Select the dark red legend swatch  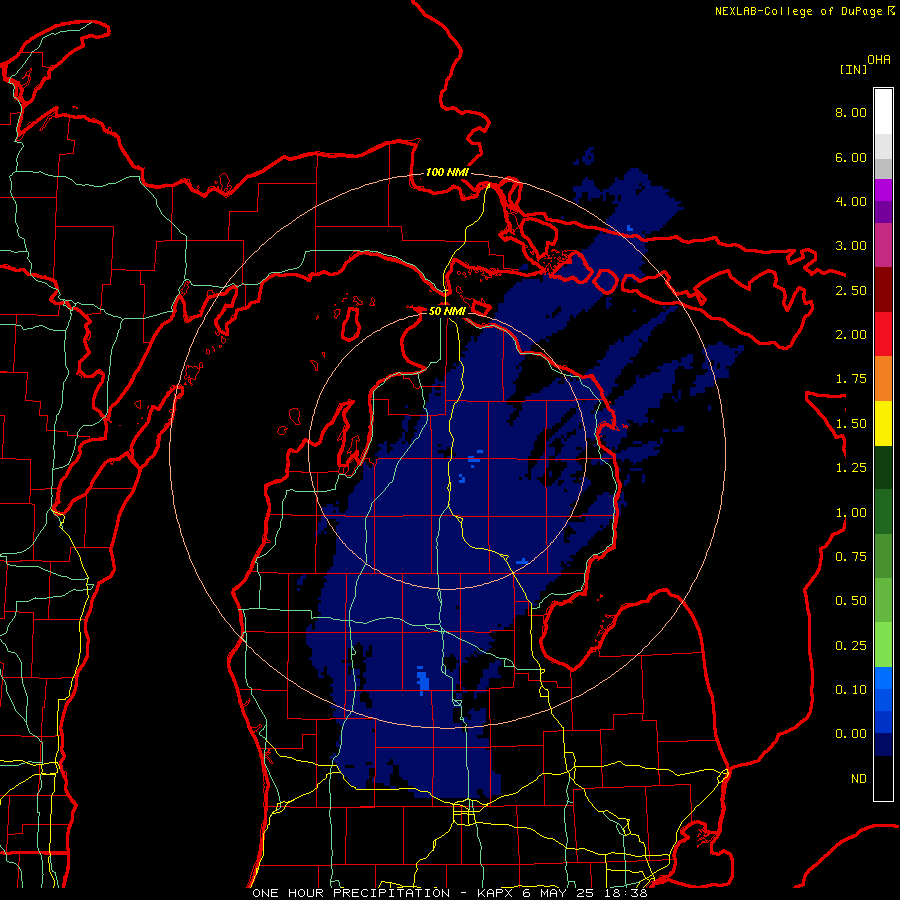coord(883,290)
